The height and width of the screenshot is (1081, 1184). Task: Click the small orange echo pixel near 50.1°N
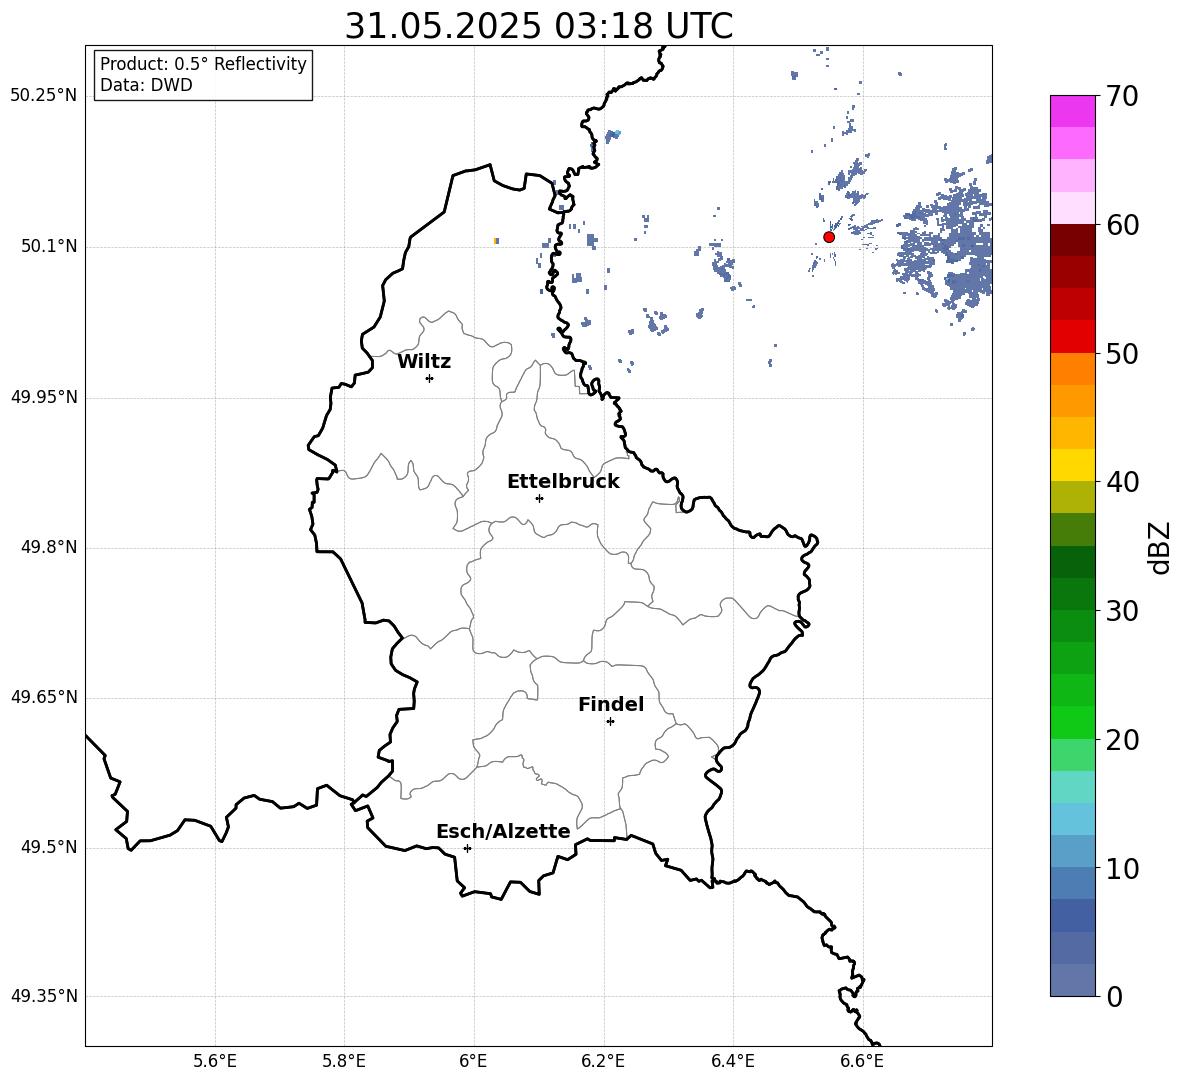496,241
